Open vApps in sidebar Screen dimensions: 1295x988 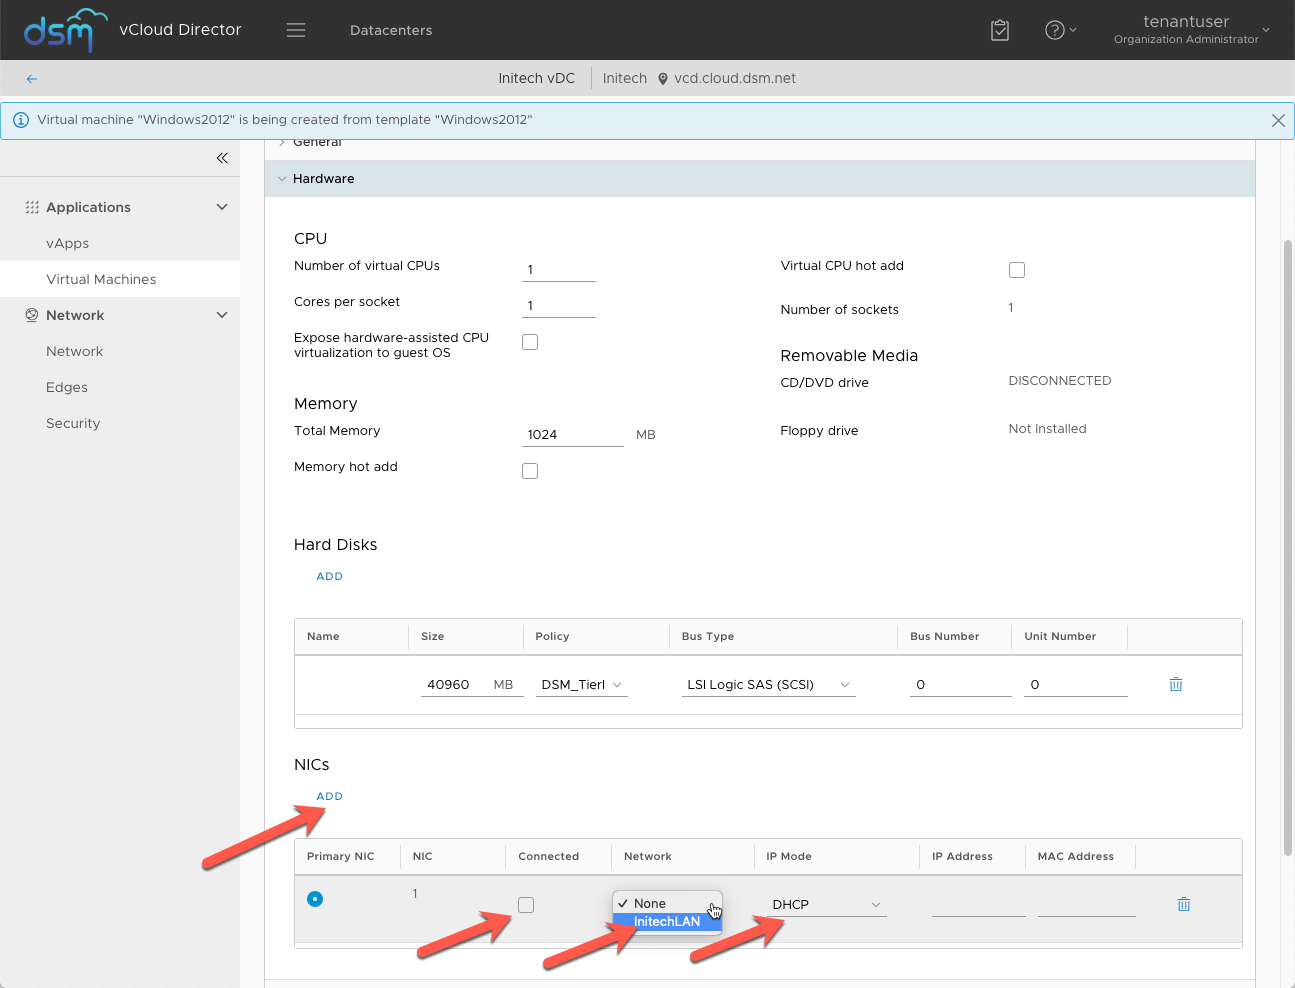click(68, 243)
